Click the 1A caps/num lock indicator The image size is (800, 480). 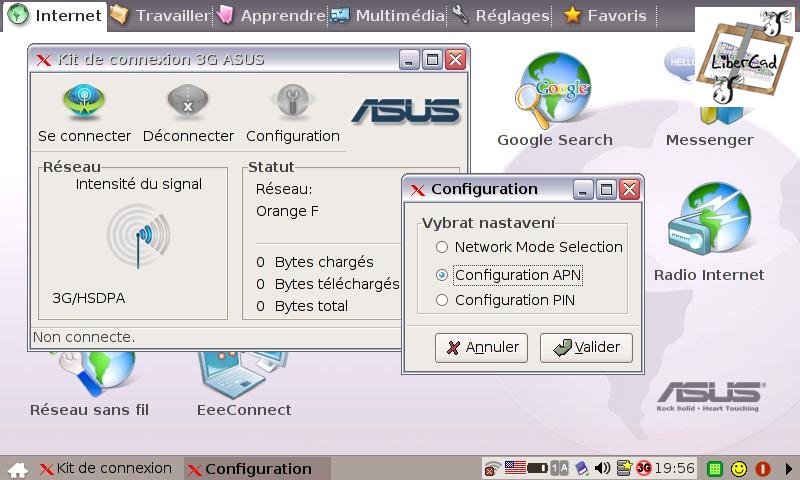(559, 468)
